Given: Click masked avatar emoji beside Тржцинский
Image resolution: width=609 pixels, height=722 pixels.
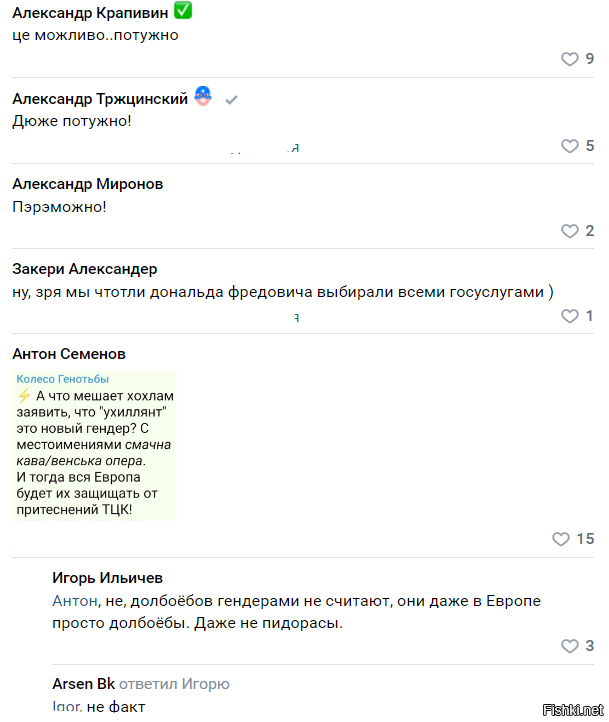Looking at the screenshot, I should tap(203, 96).
